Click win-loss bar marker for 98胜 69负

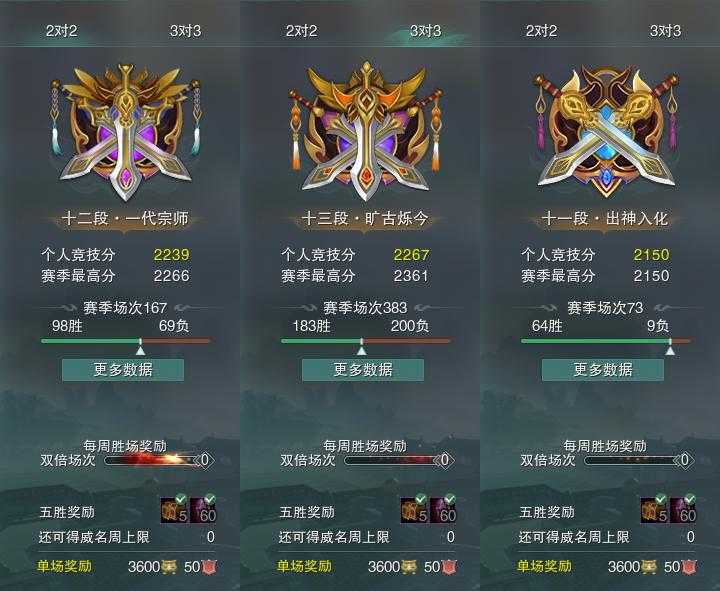(141, 348)
